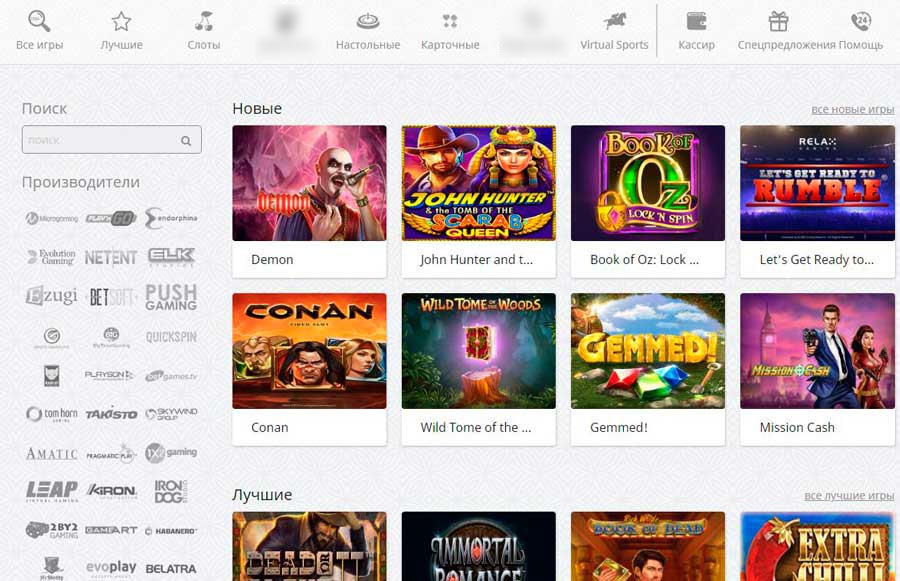Launch the Conan game thumbnail
The image size is (900, 581).
tap(309, 351)
